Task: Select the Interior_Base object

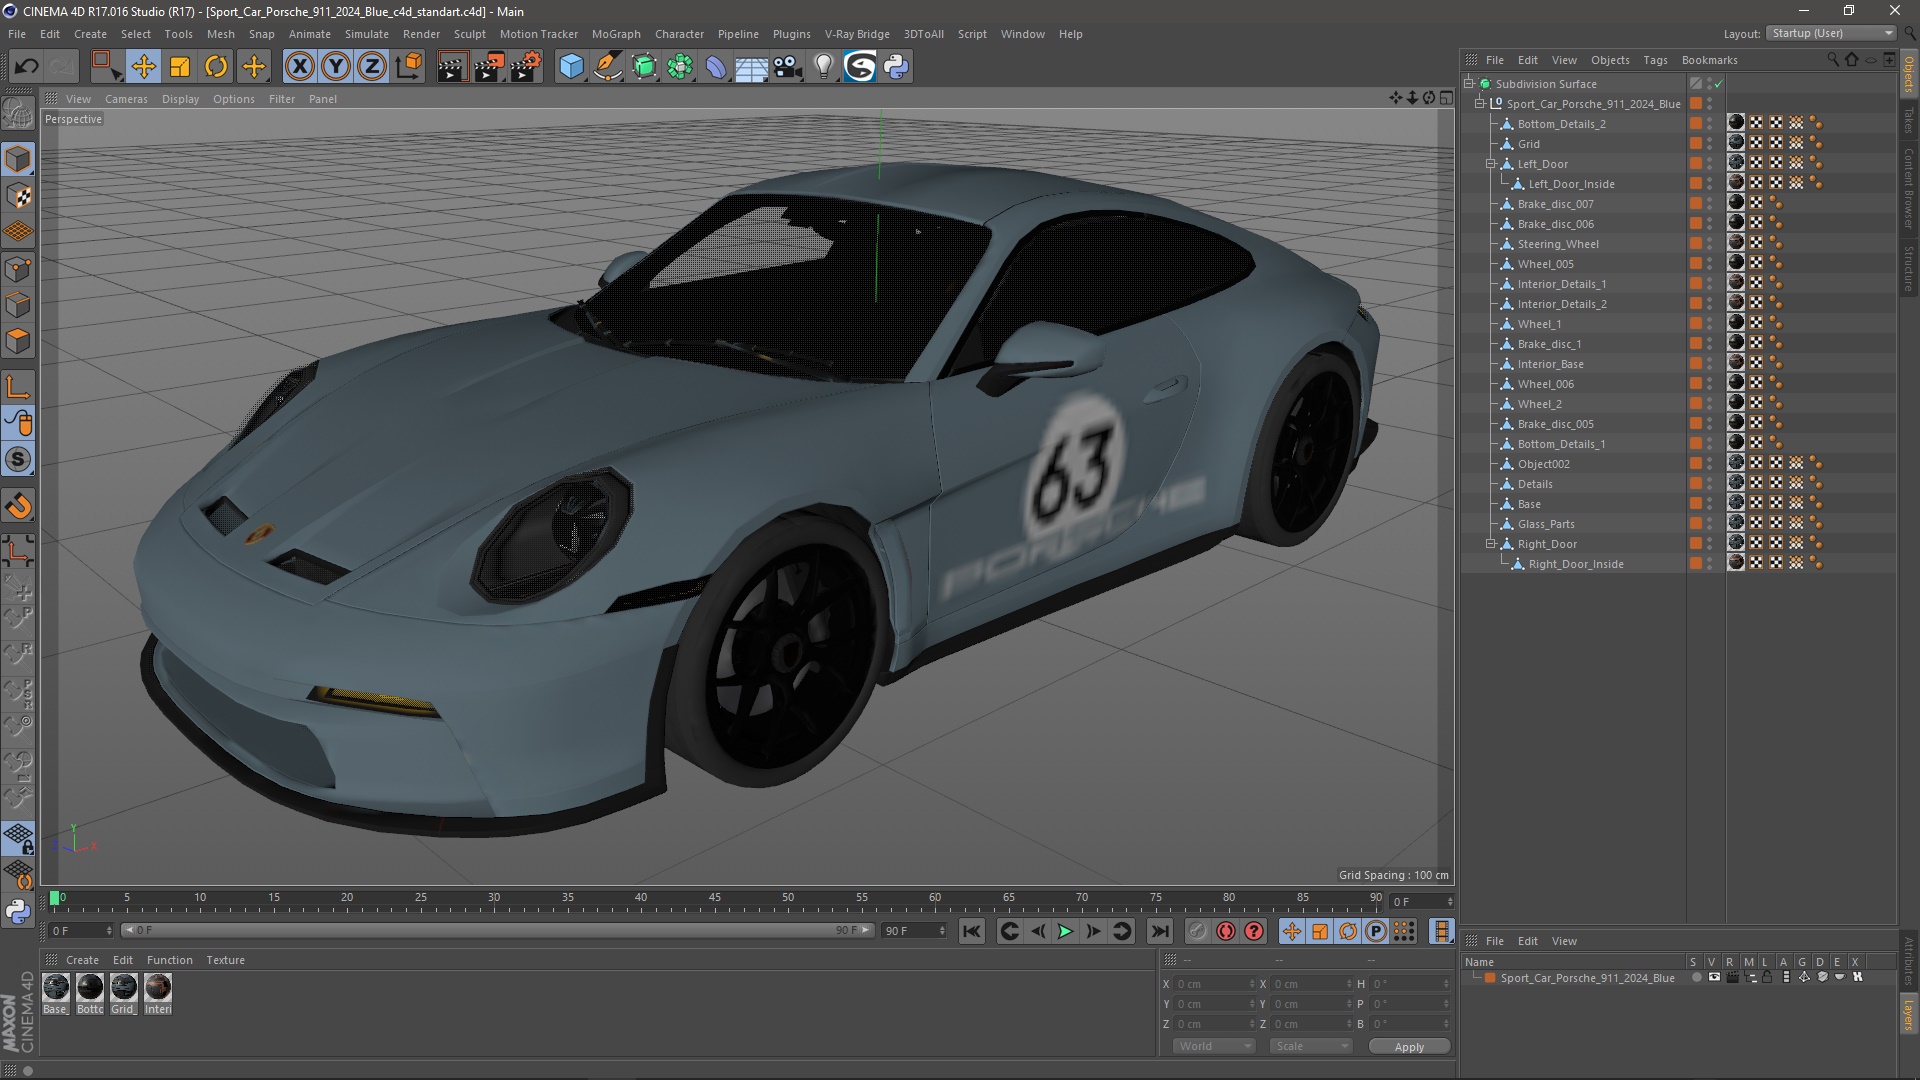Action: (x=1550, y=364)
